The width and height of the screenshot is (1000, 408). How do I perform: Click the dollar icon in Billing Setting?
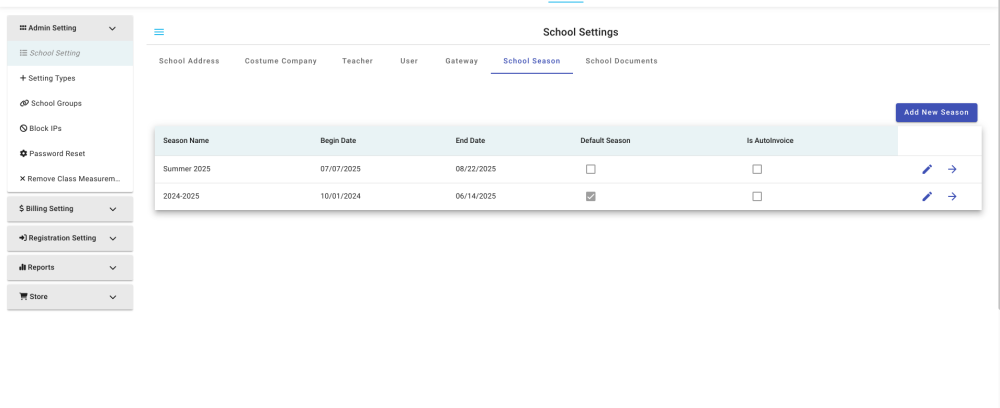tap(22, 208)
